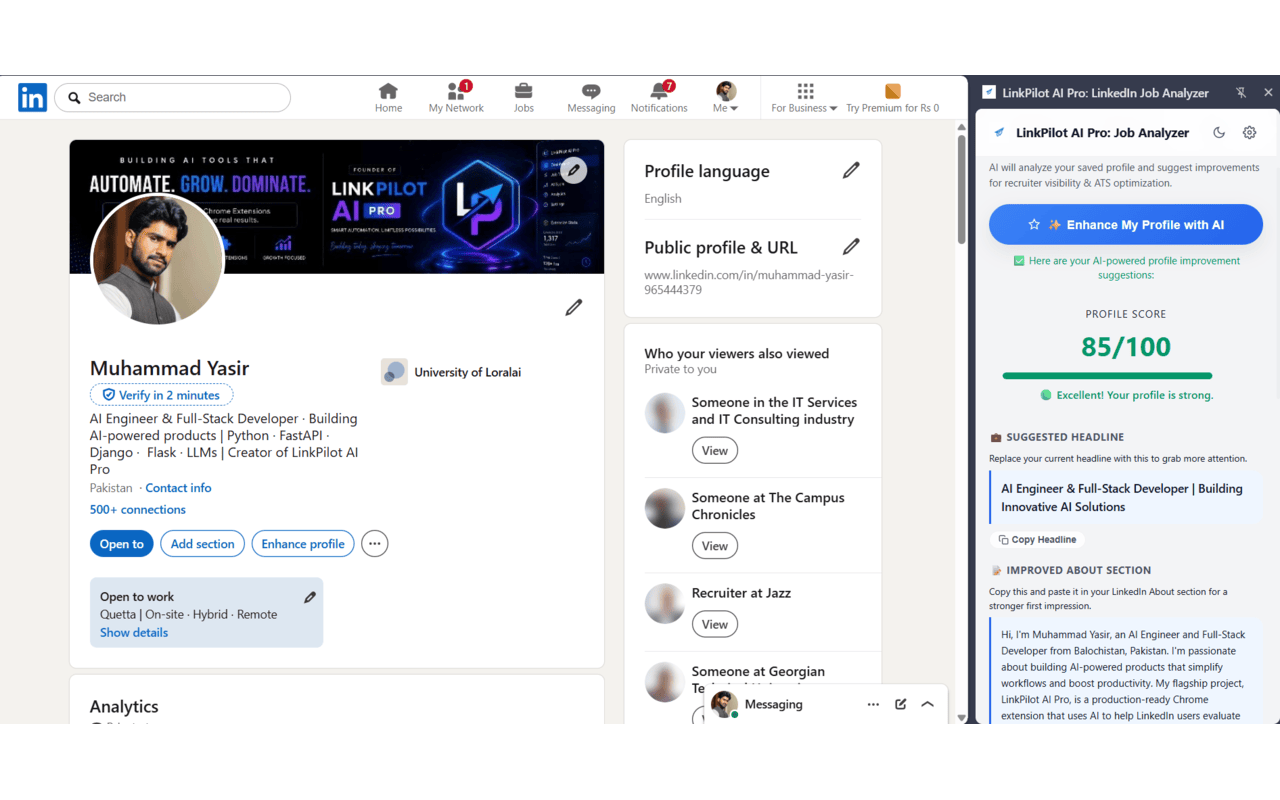Close the LinkPilot side panel

coord(1268,92)
